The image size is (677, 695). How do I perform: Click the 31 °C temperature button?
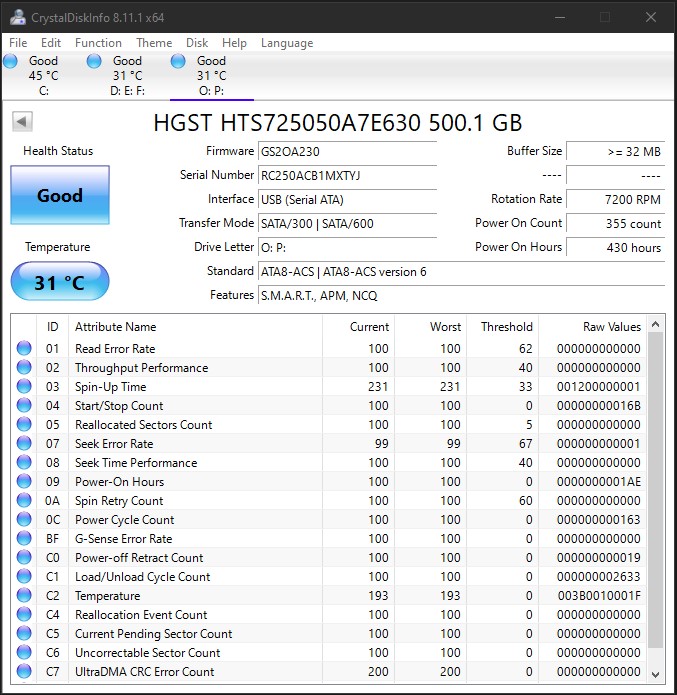pos(60,281)
